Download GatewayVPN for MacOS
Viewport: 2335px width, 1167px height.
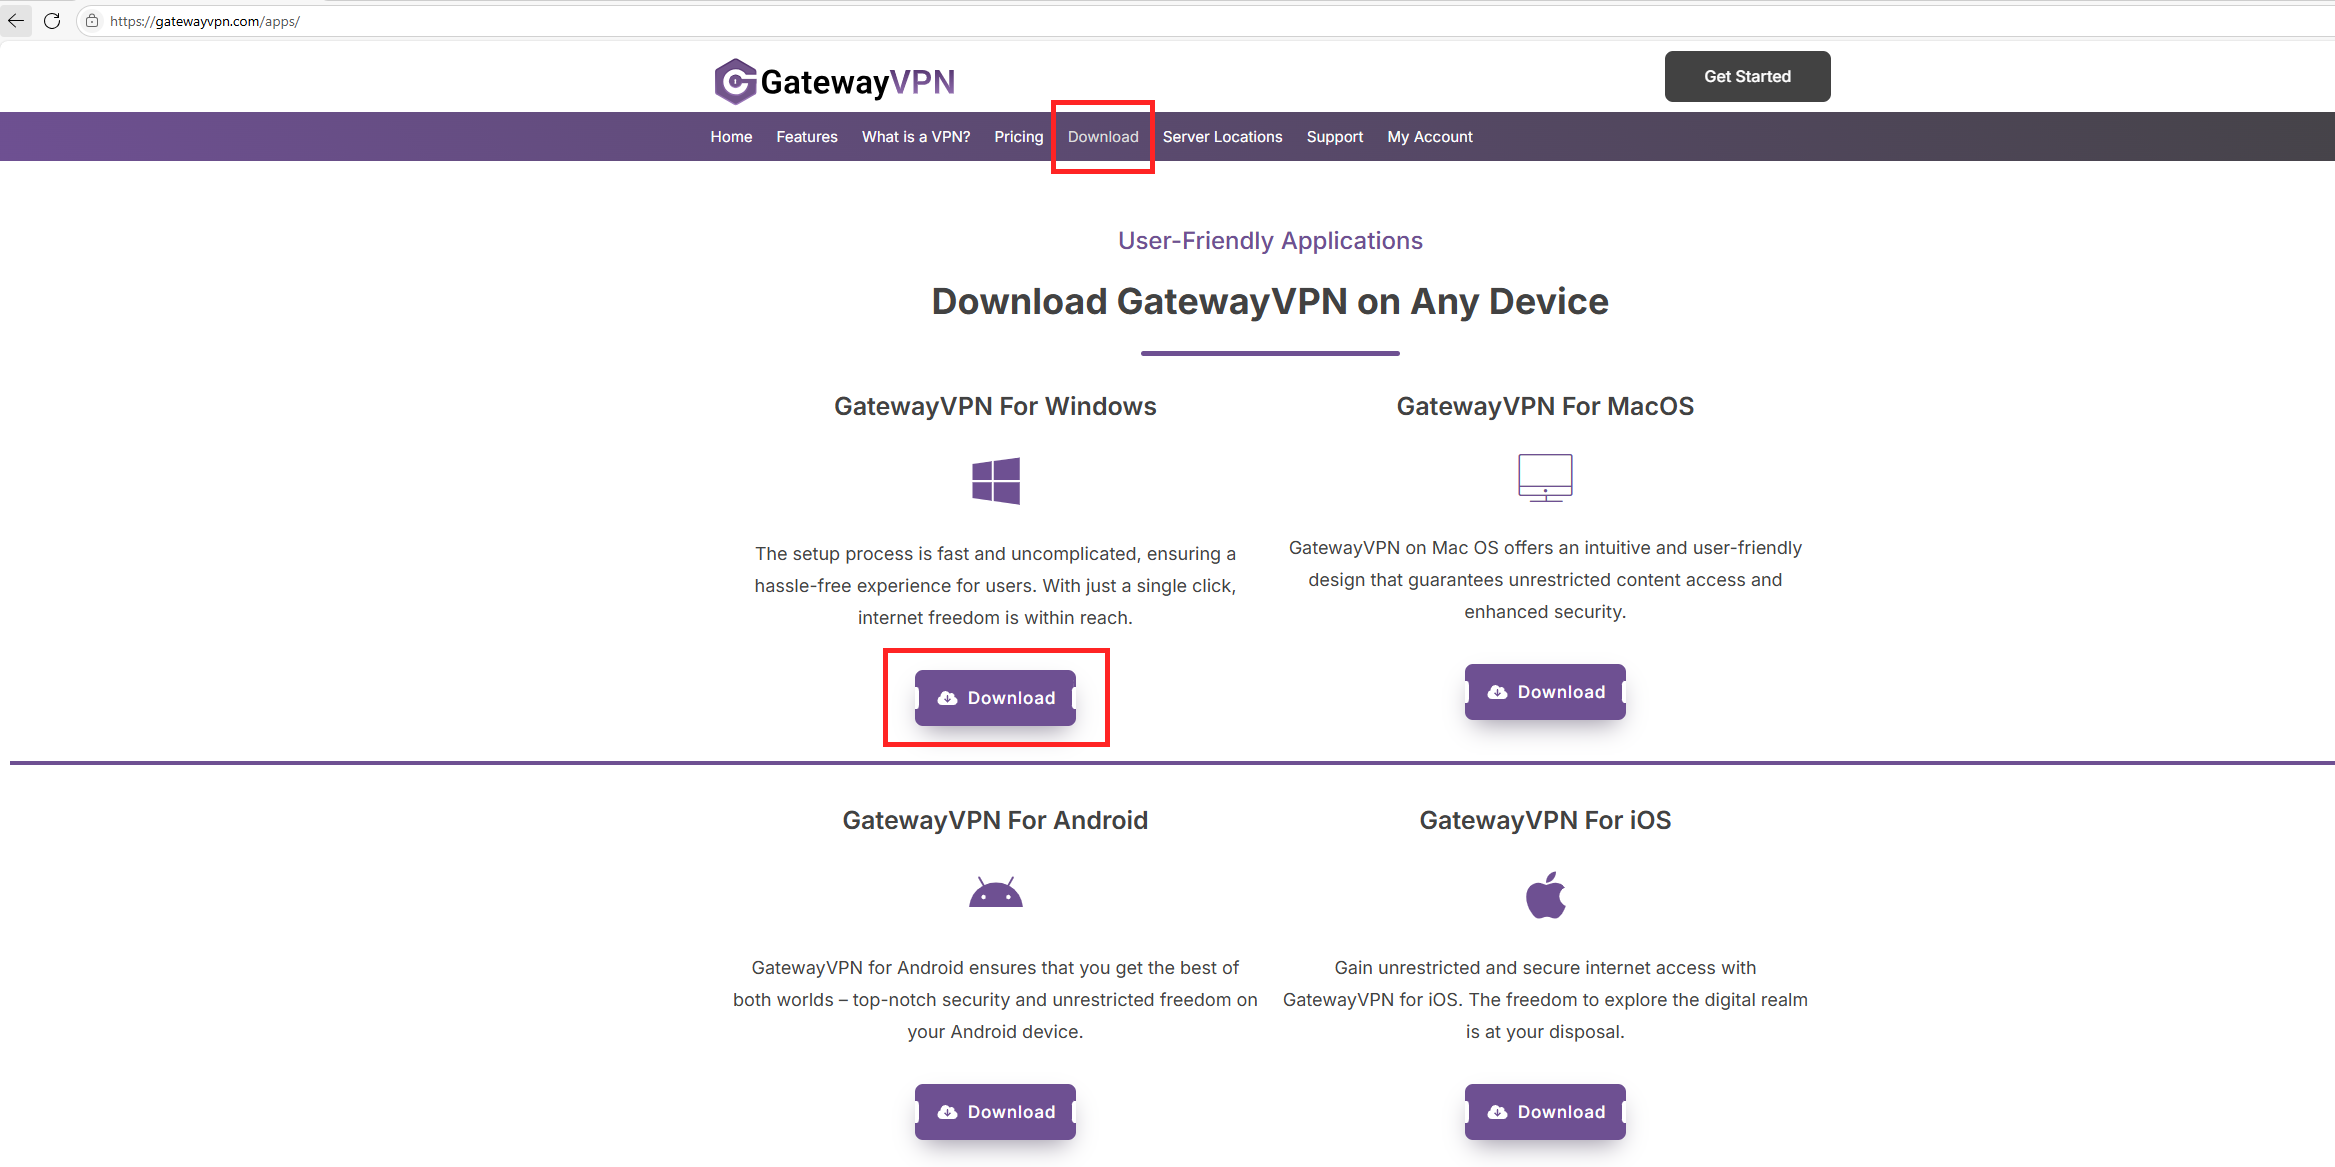click(1545, 692)
